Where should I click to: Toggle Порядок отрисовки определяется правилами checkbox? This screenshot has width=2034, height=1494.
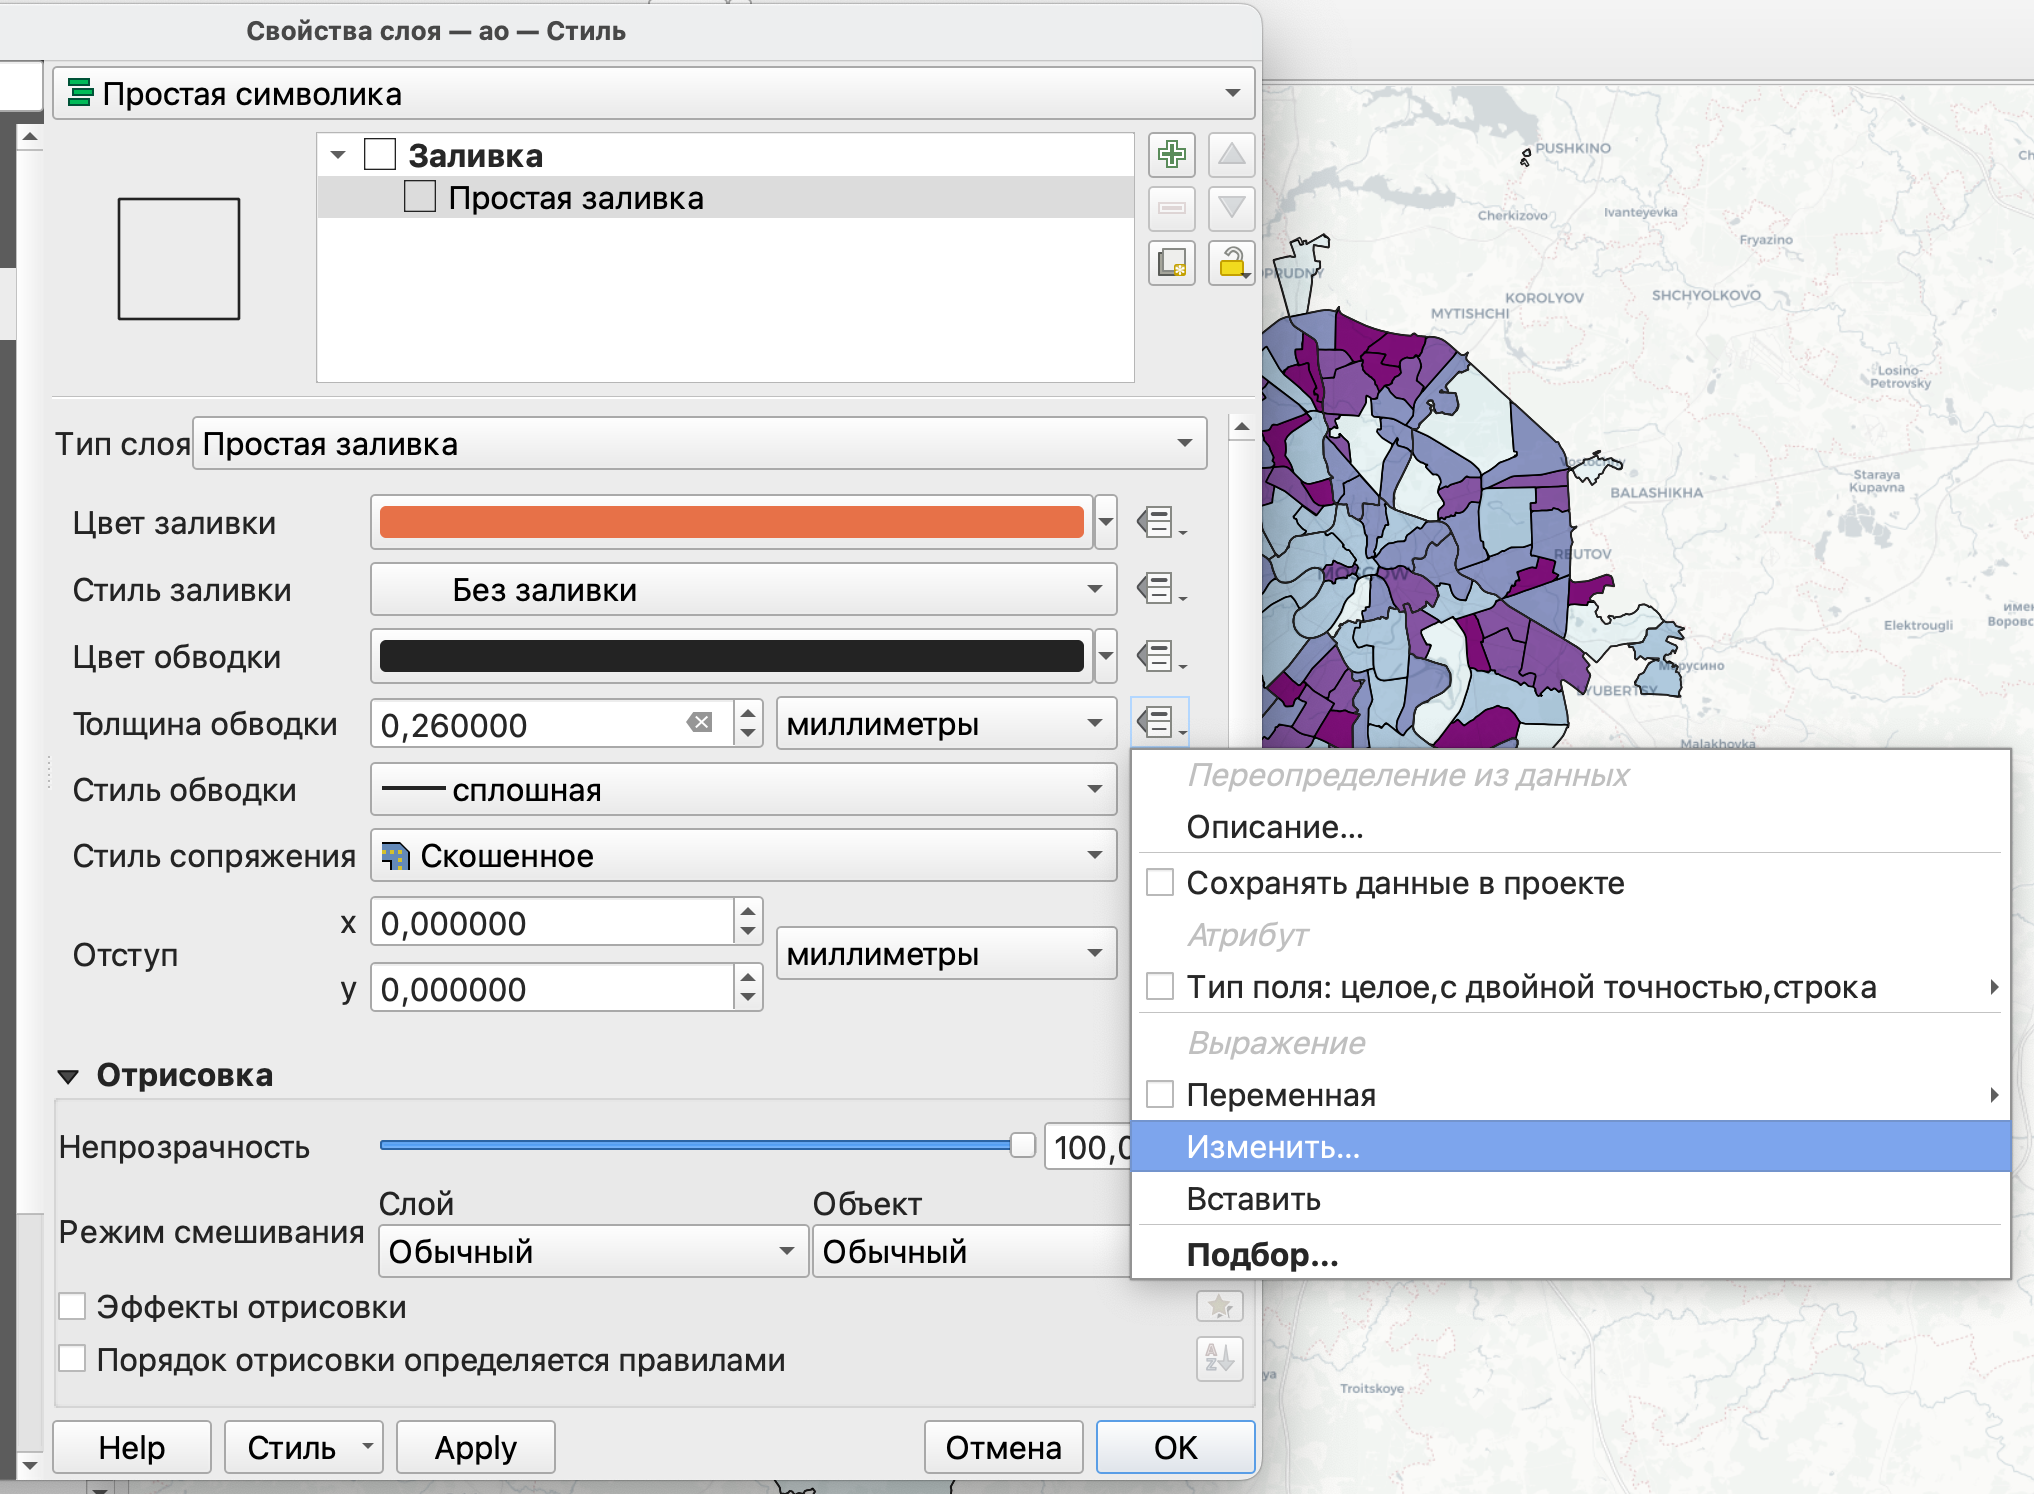point(72,1359)
